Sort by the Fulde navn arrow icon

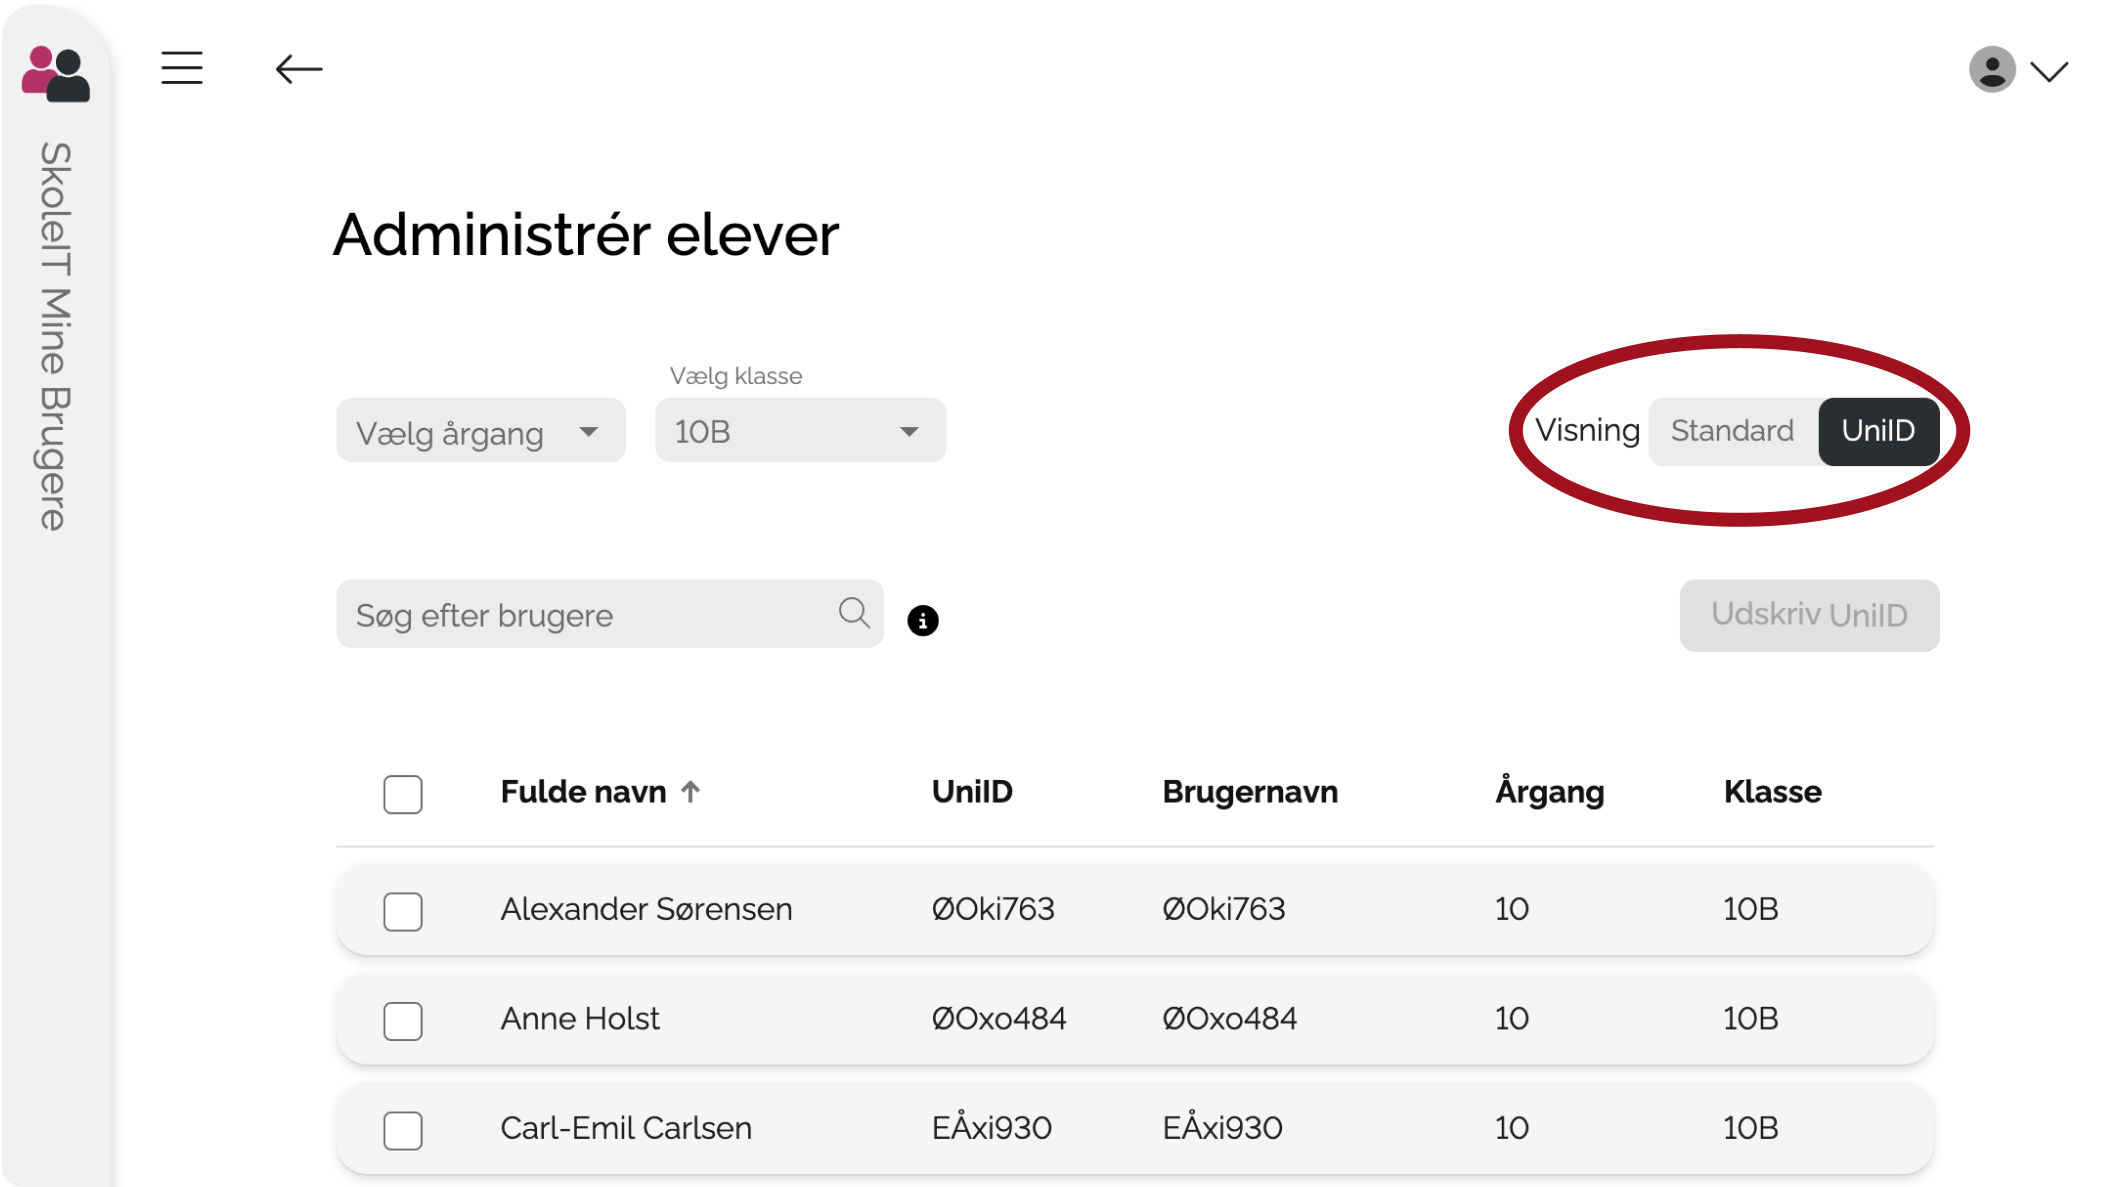click(690, 792)
